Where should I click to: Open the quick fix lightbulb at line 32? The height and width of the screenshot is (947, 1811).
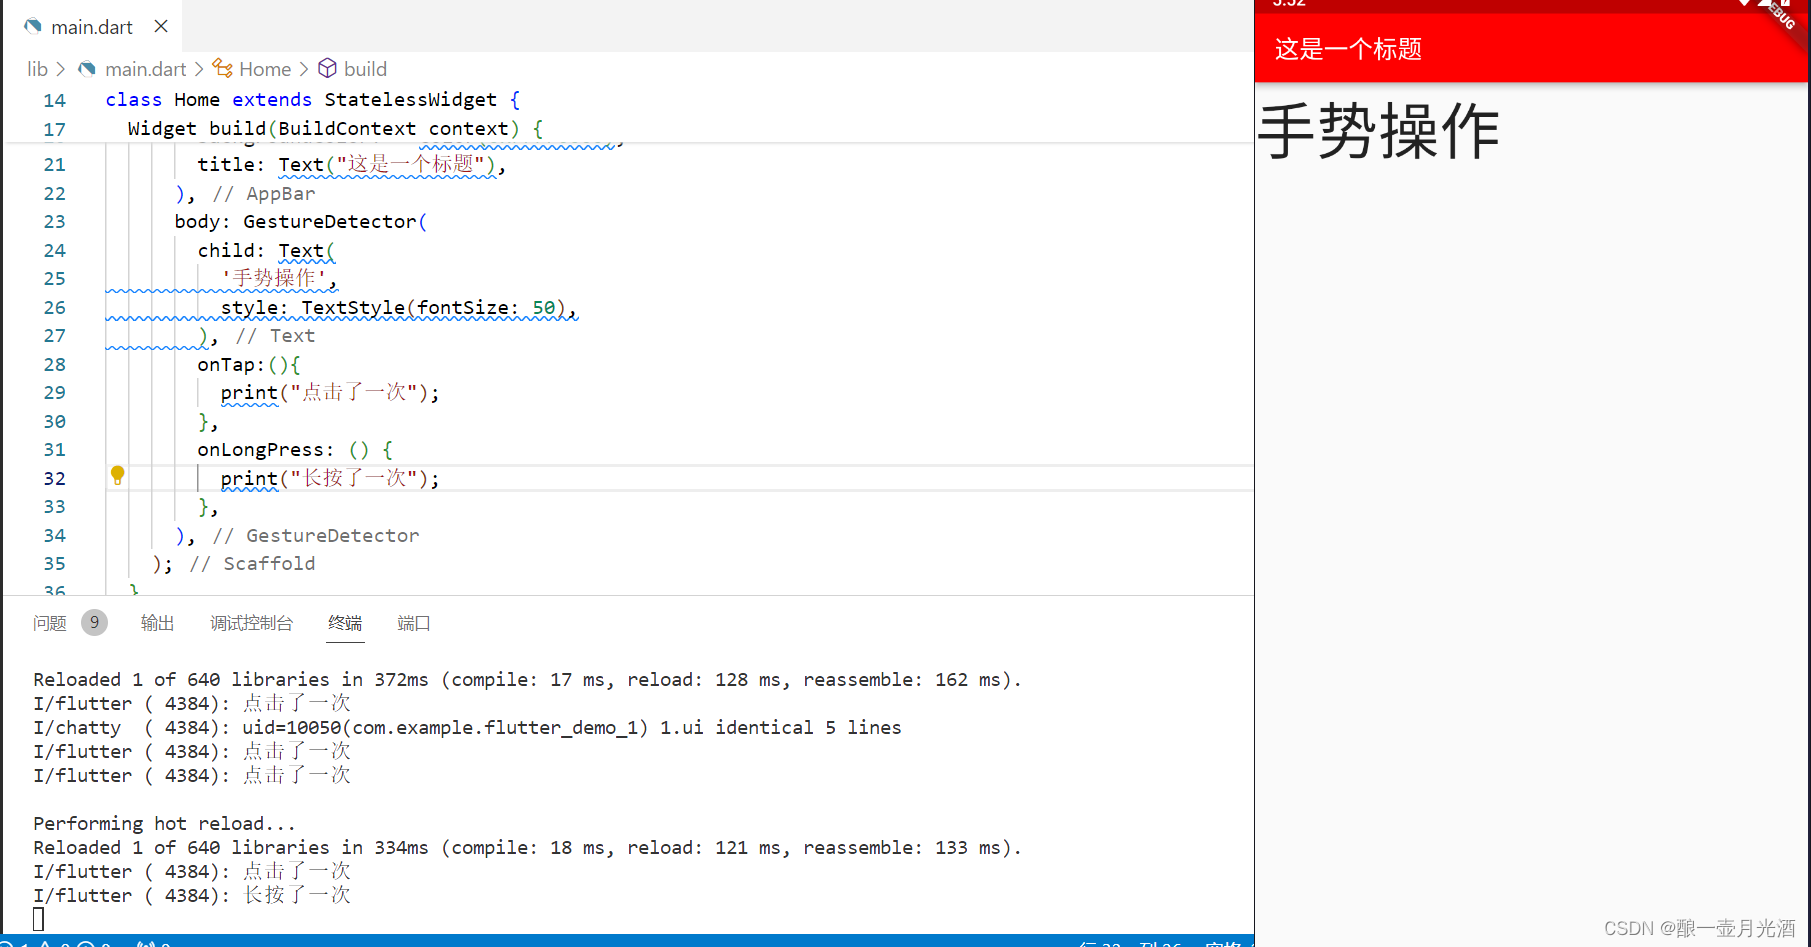tap(117, 476)
